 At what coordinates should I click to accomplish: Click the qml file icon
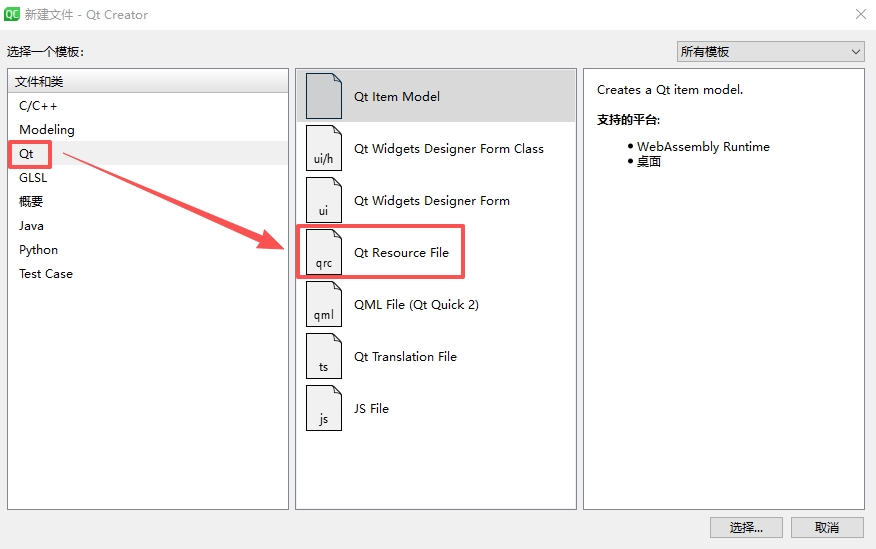324,304
